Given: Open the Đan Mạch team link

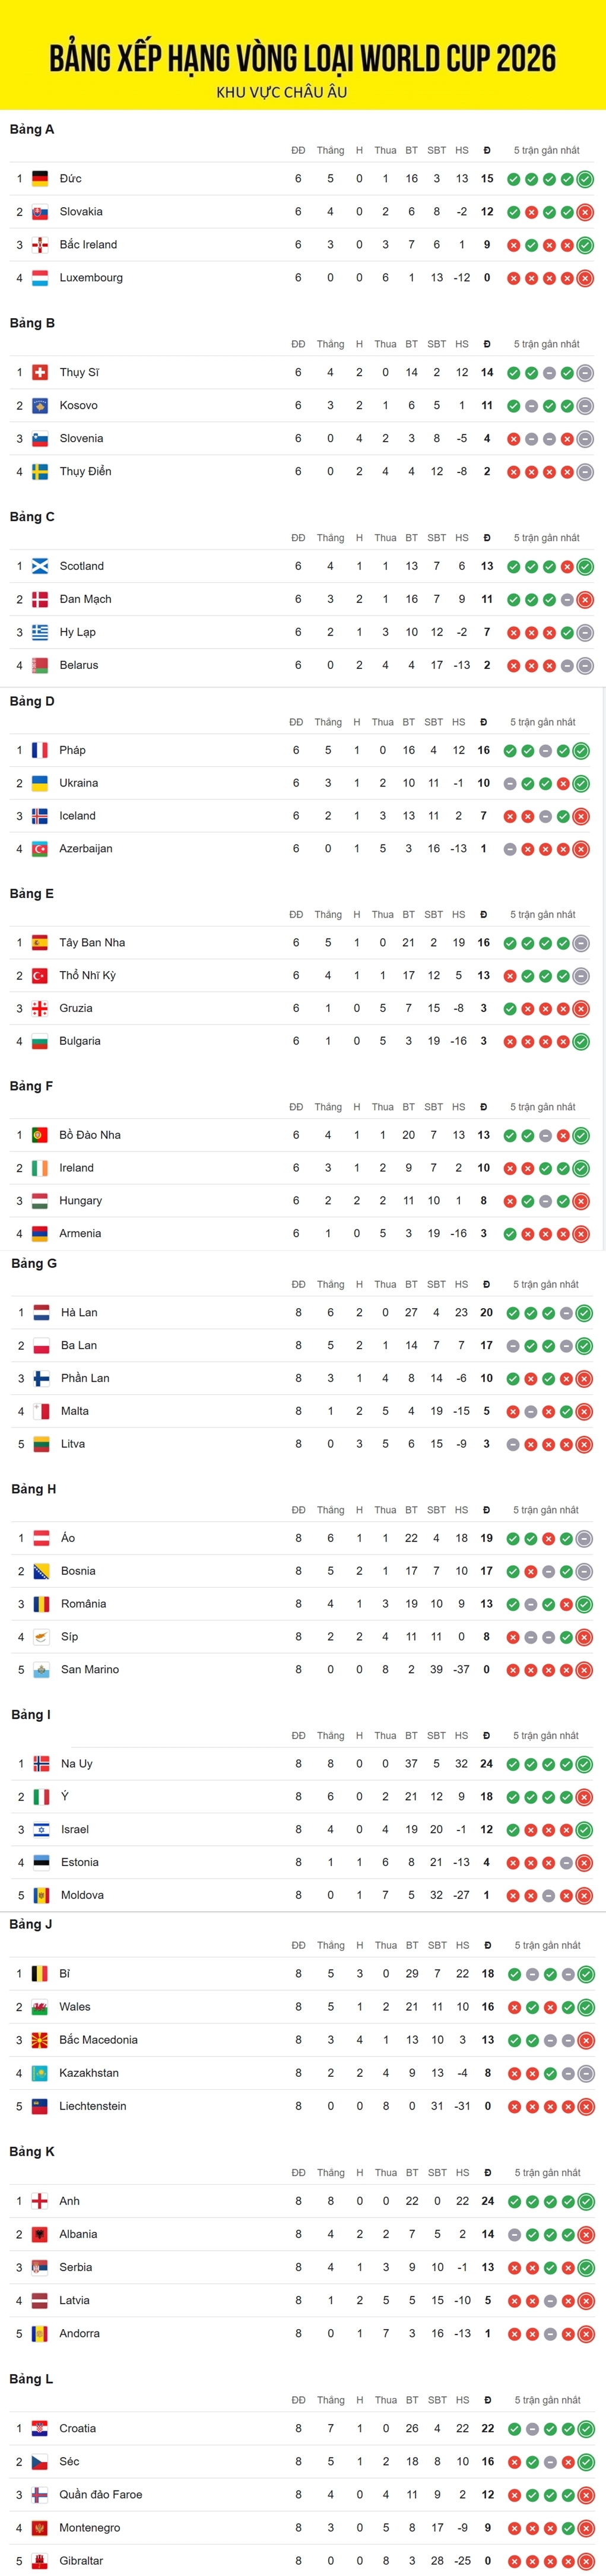Looking at the screenshot, I should point(85,599).
